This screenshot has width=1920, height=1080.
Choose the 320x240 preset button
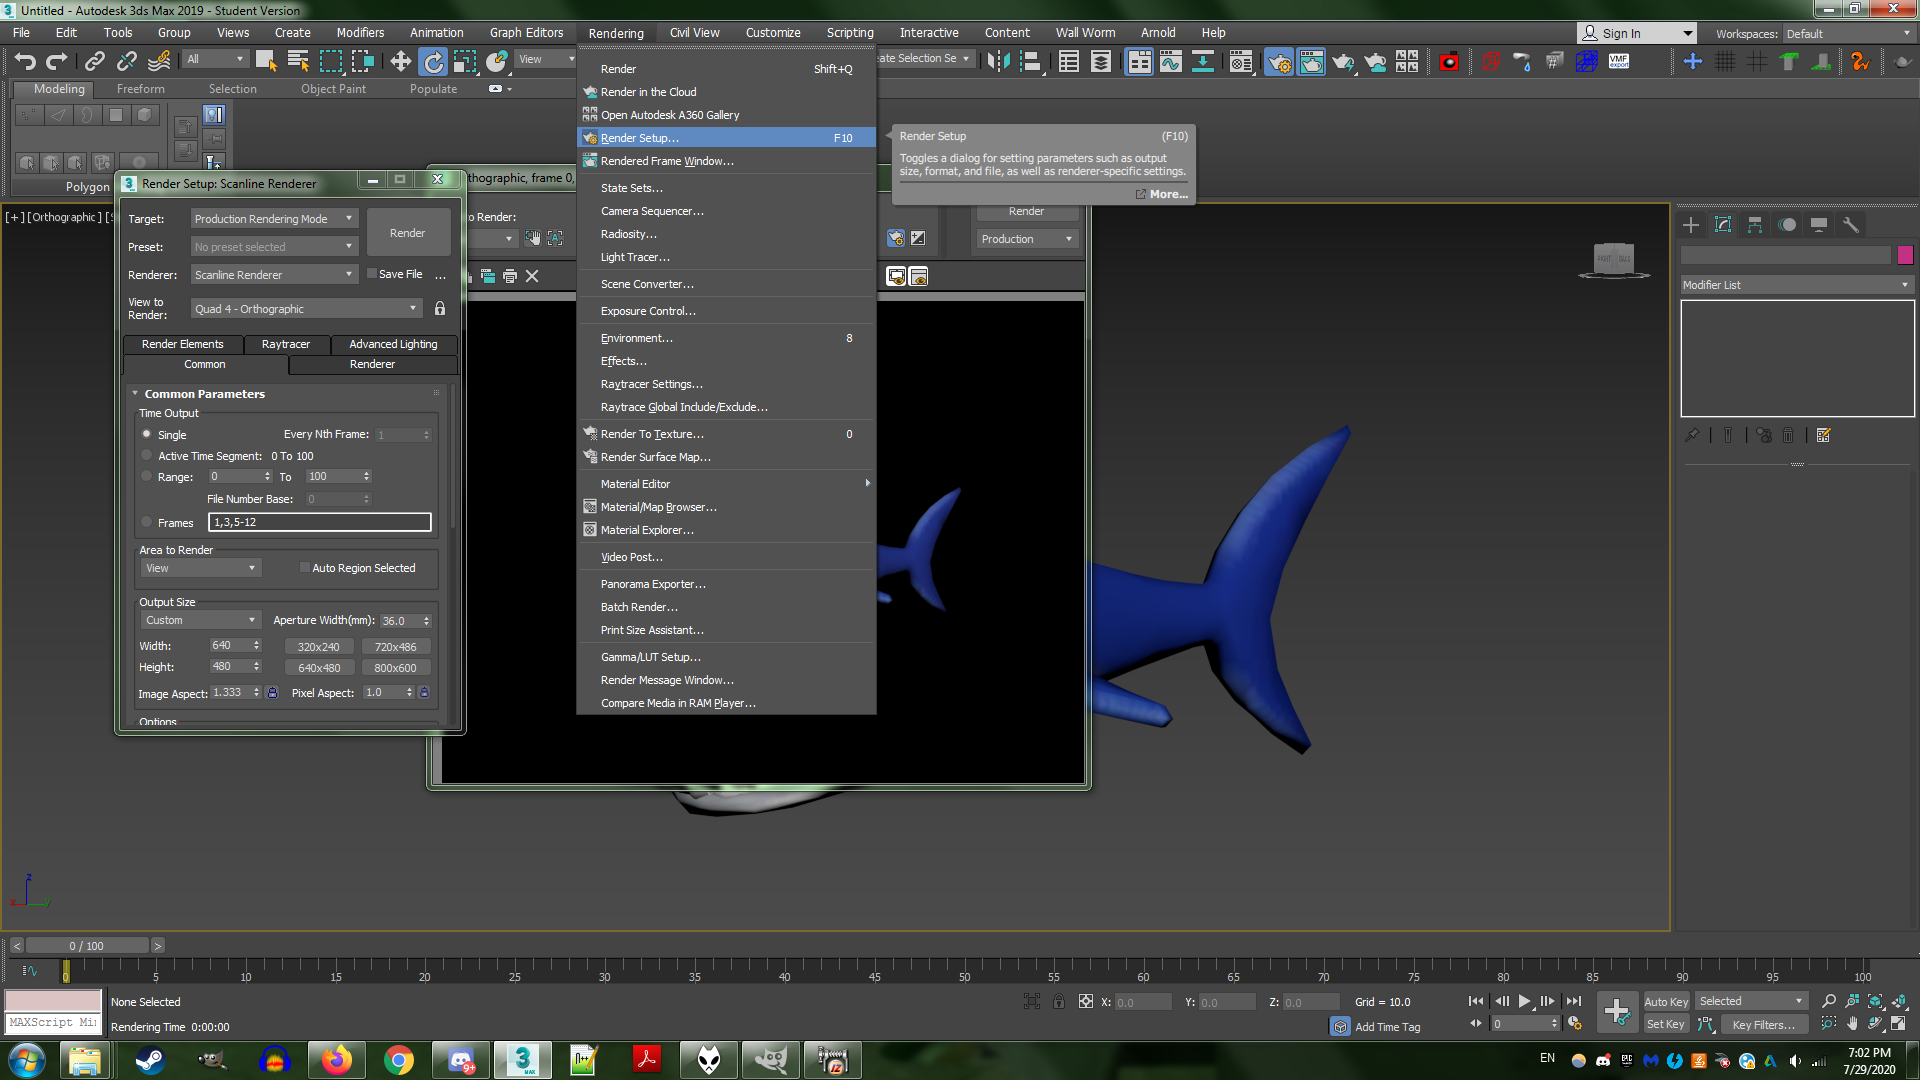[318, 647]
